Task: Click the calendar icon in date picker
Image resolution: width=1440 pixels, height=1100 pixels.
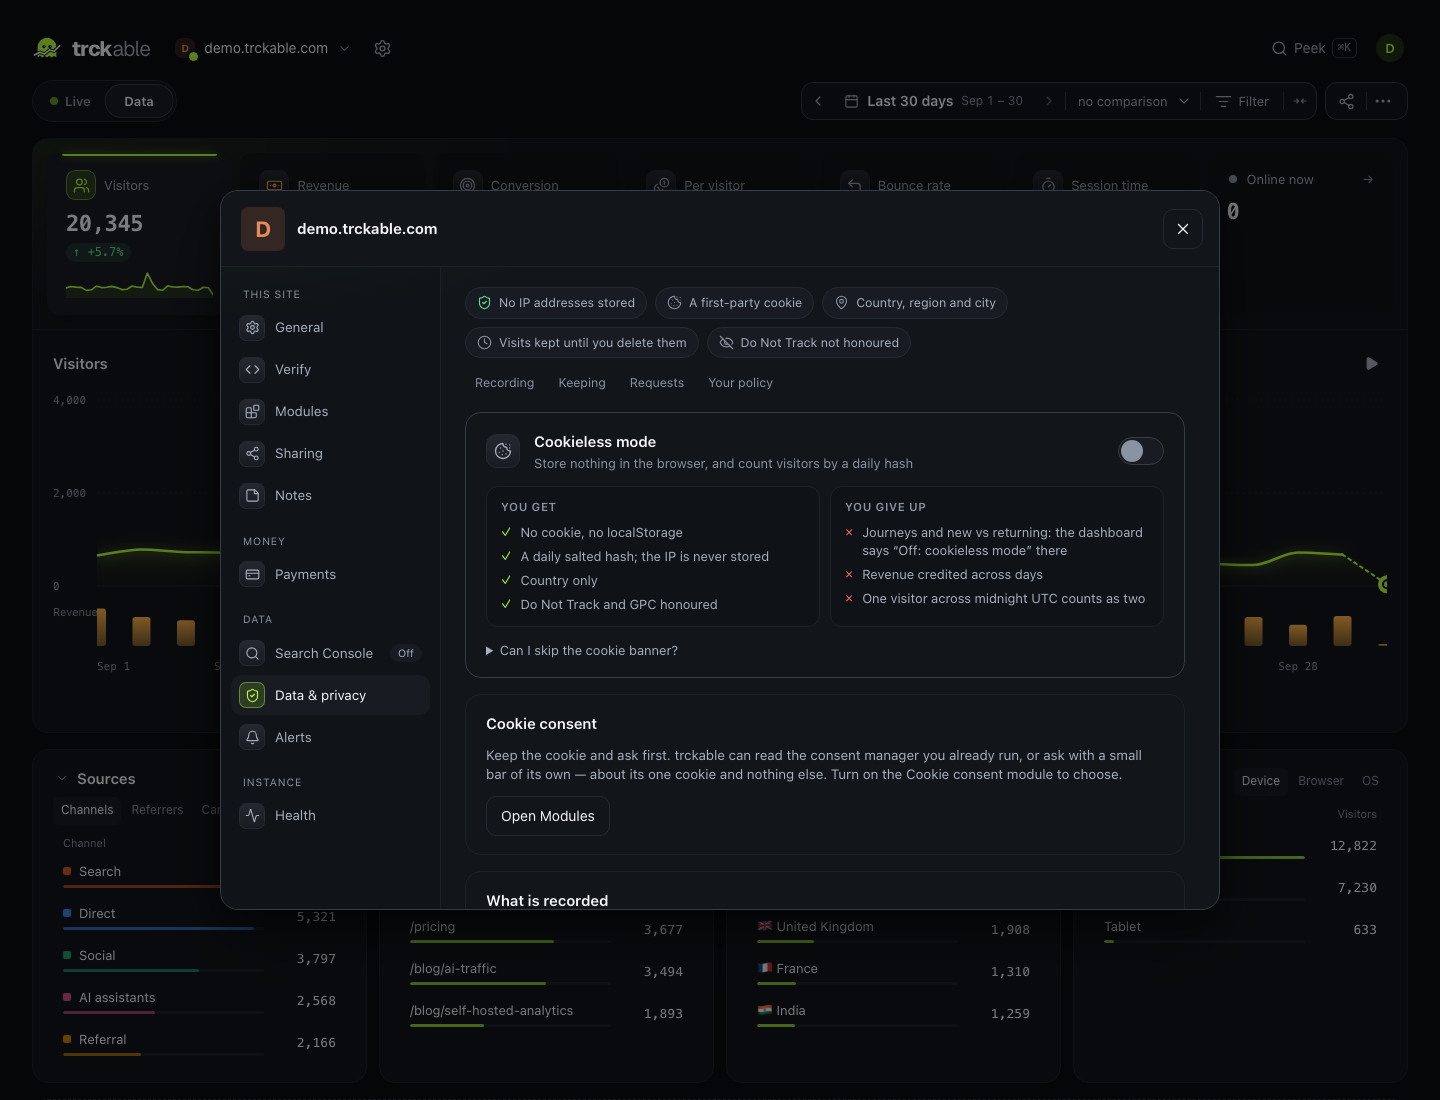Action: 851,101
